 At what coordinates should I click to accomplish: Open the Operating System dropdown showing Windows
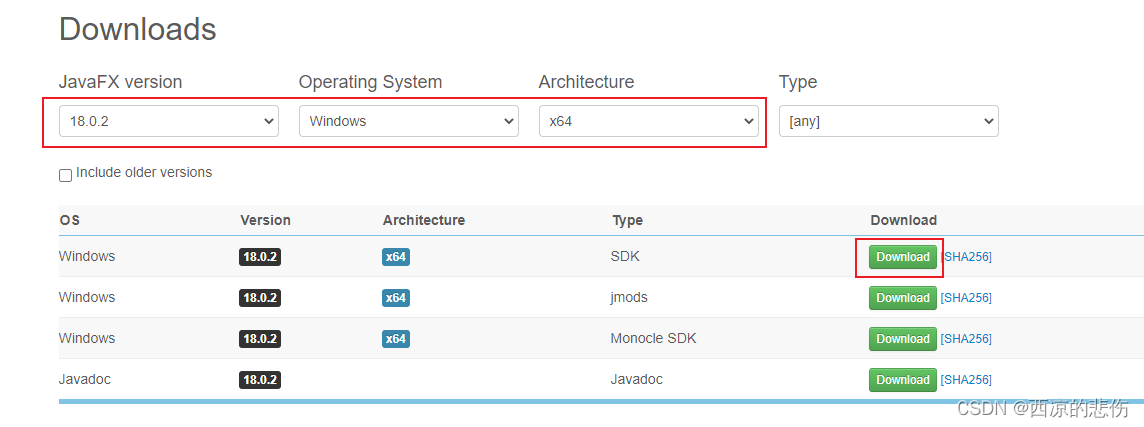pos(409,121)
